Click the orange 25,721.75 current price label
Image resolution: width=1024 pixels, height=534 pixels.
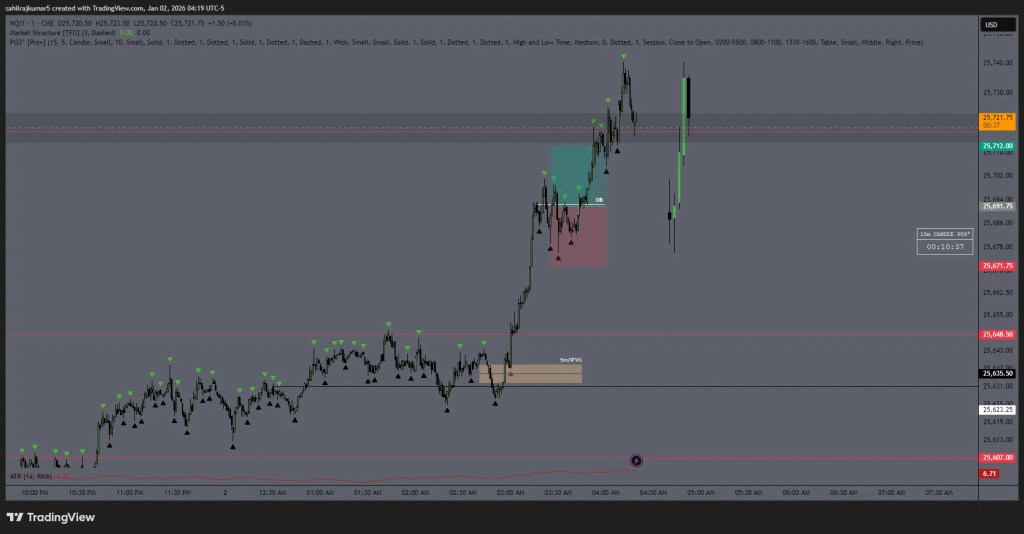(996, 121)
